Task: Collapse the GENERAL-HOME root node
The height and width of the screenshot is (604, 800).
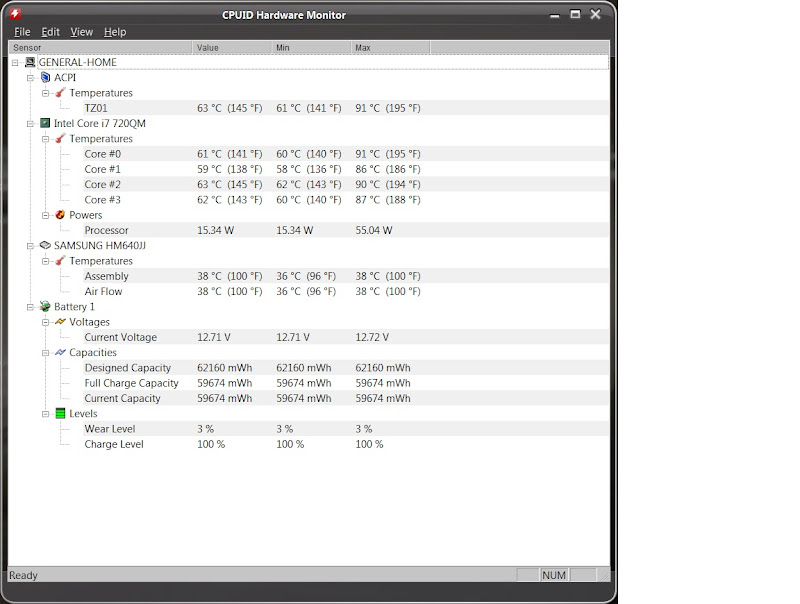Action: [x=15, y=62]
